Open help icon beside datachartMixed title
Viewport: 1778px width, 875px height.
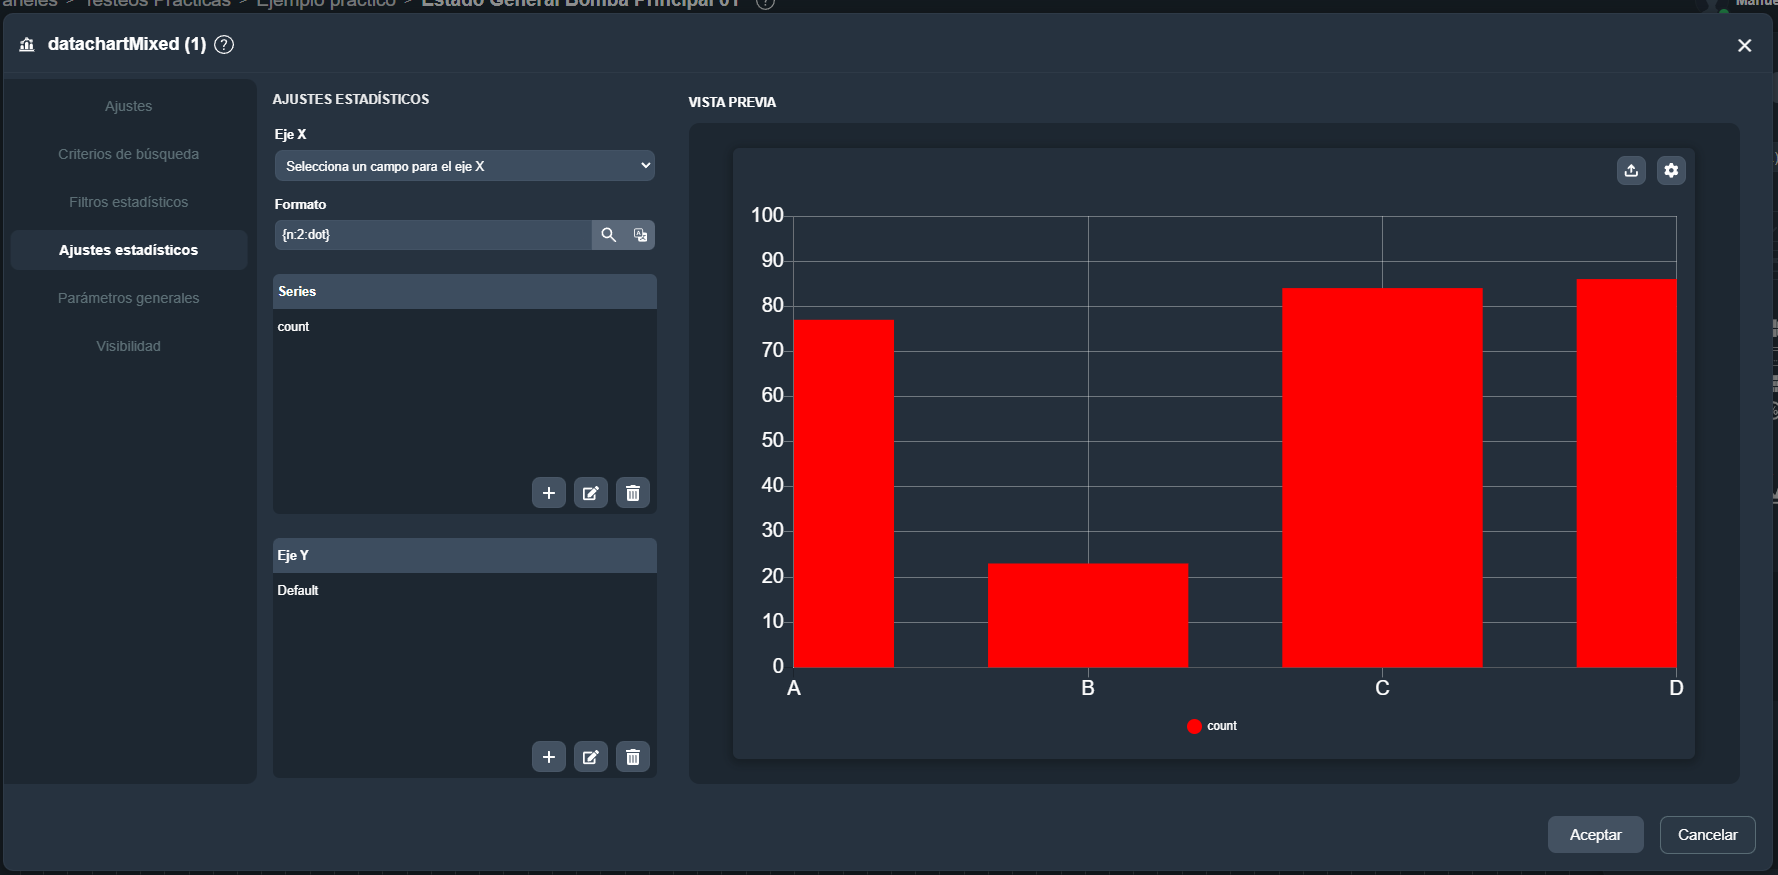pyautogui.click(x=225, y=44)
